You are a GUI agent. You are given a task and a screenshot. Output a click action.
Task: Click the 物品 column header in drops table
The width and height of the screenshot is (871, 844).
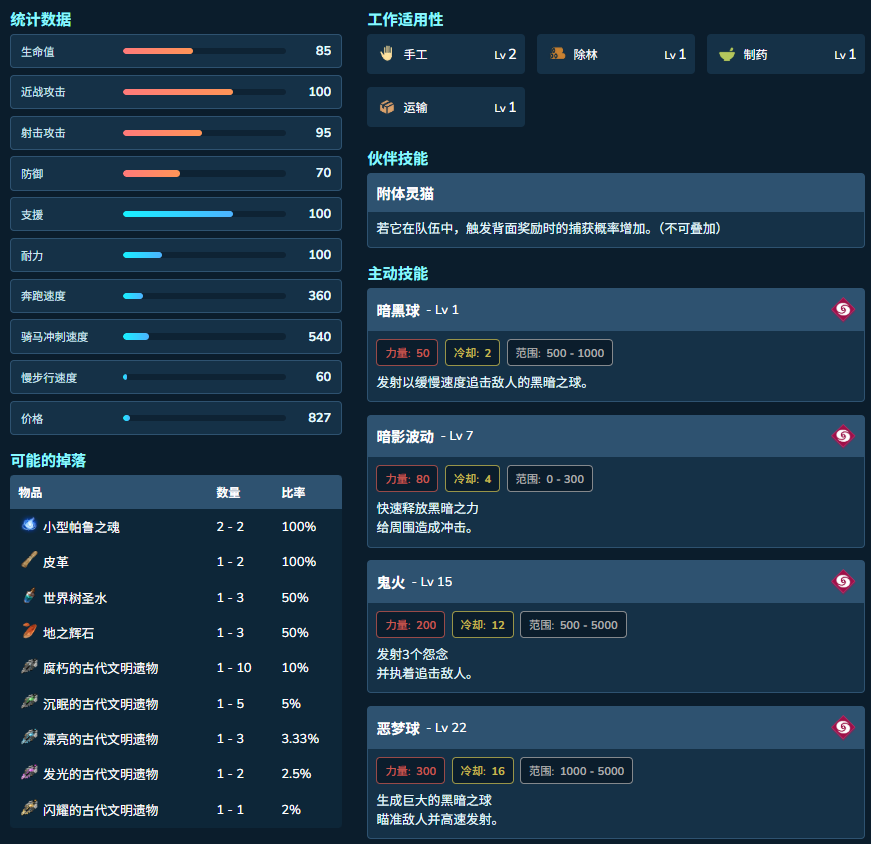[x=30, y=492]
